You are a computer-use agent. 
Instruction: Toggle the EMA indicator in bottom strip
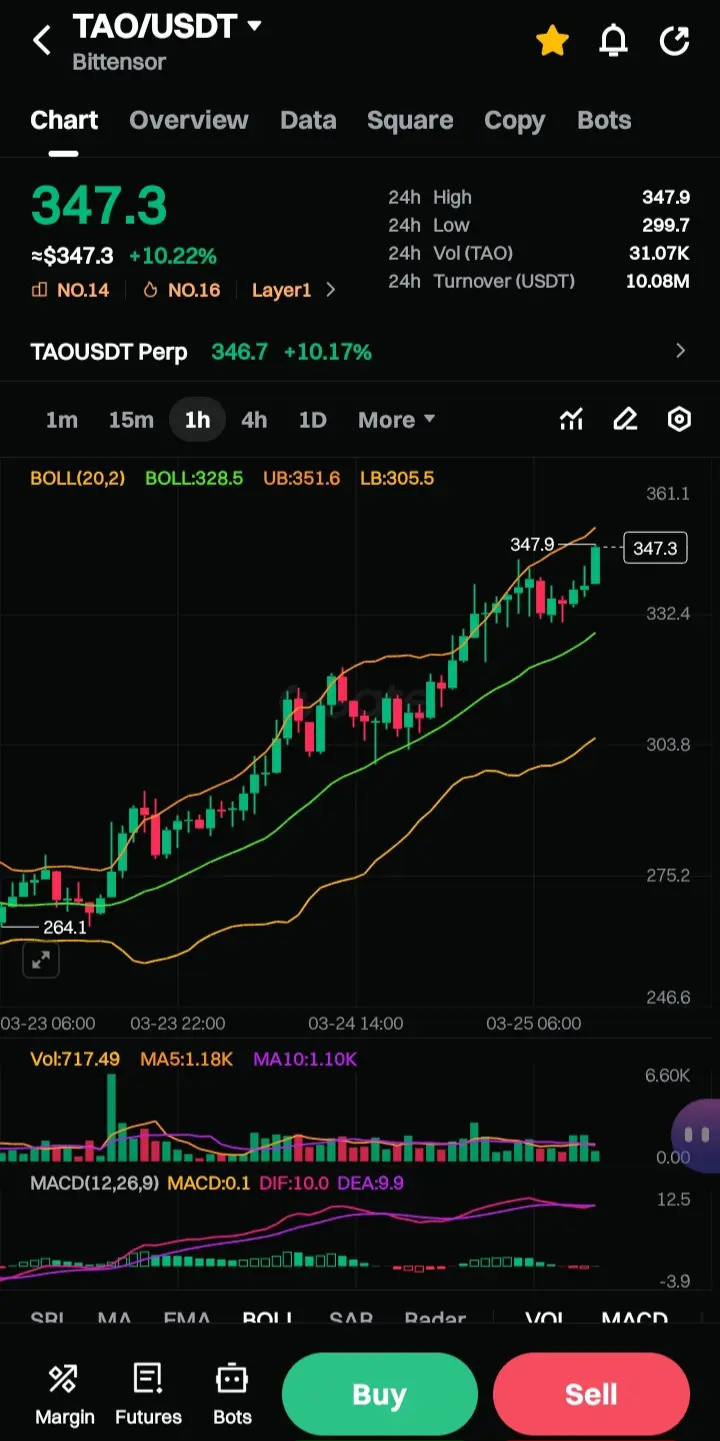(187, 1320)
